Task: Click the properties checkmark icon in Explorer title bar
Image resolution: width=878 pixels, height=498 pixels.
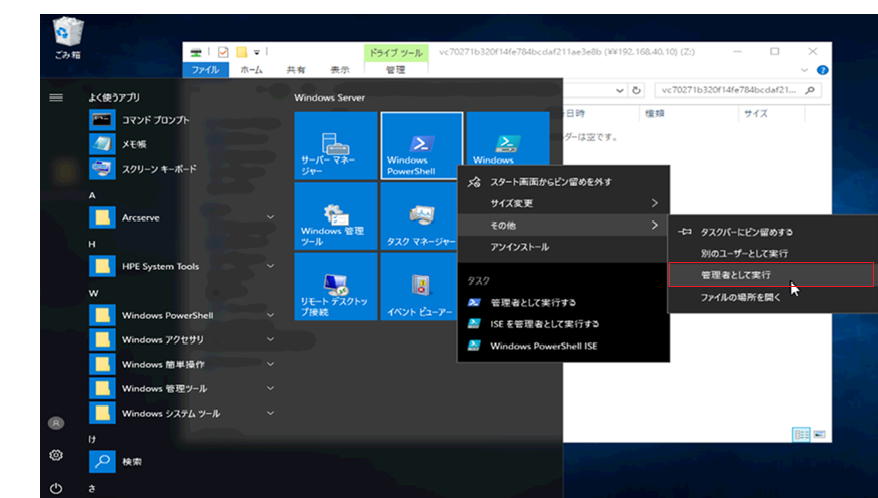Action: 223,52
